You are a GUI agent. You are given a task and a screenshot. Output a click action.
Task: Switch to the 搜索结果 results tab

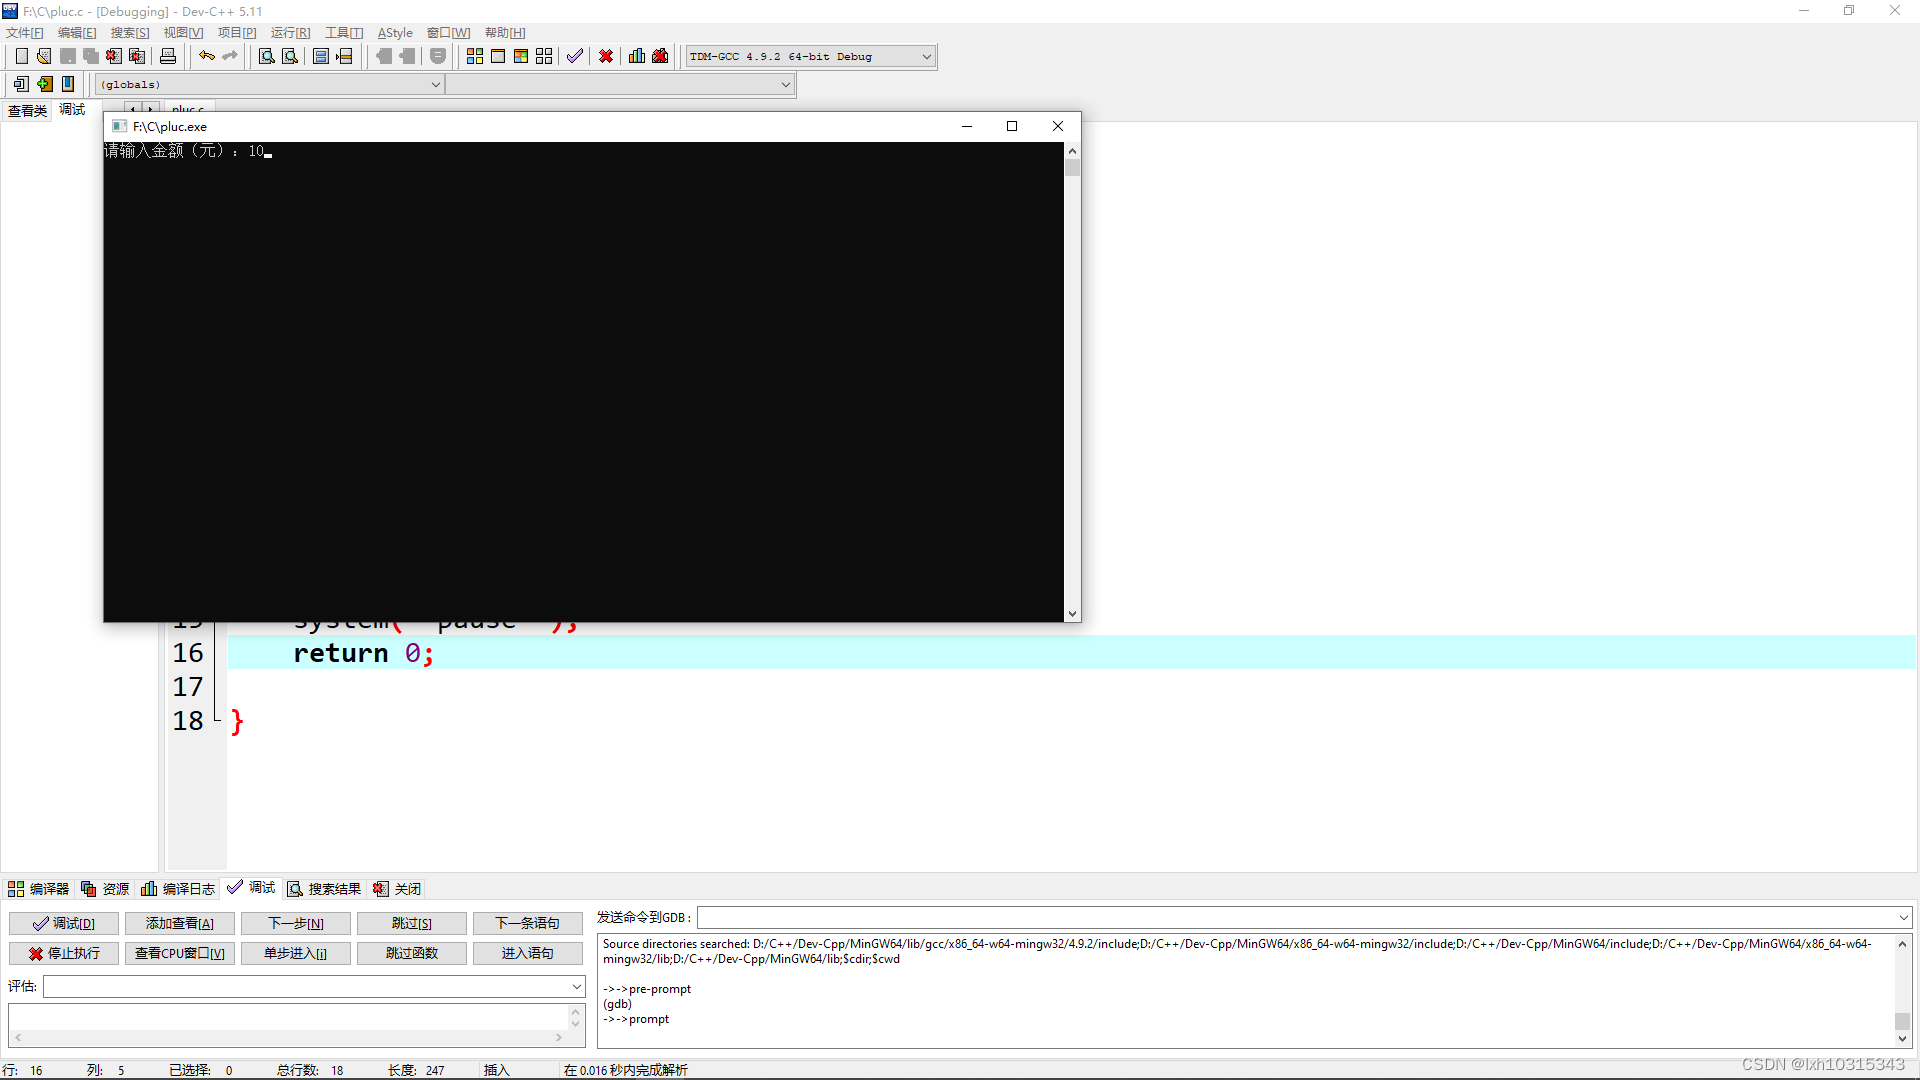point(323,888)
